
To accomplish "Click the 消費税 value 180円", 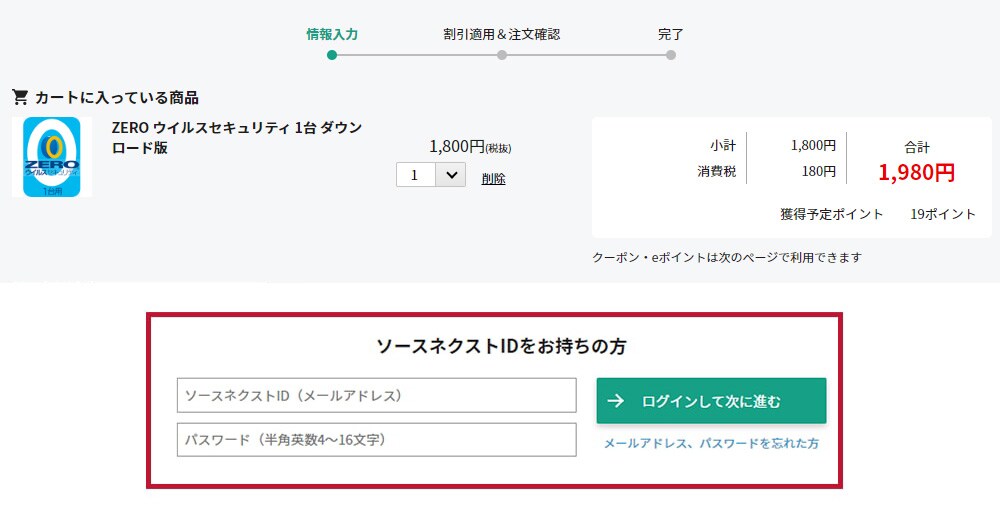I will pyautogui.click(x=818, y=171).
